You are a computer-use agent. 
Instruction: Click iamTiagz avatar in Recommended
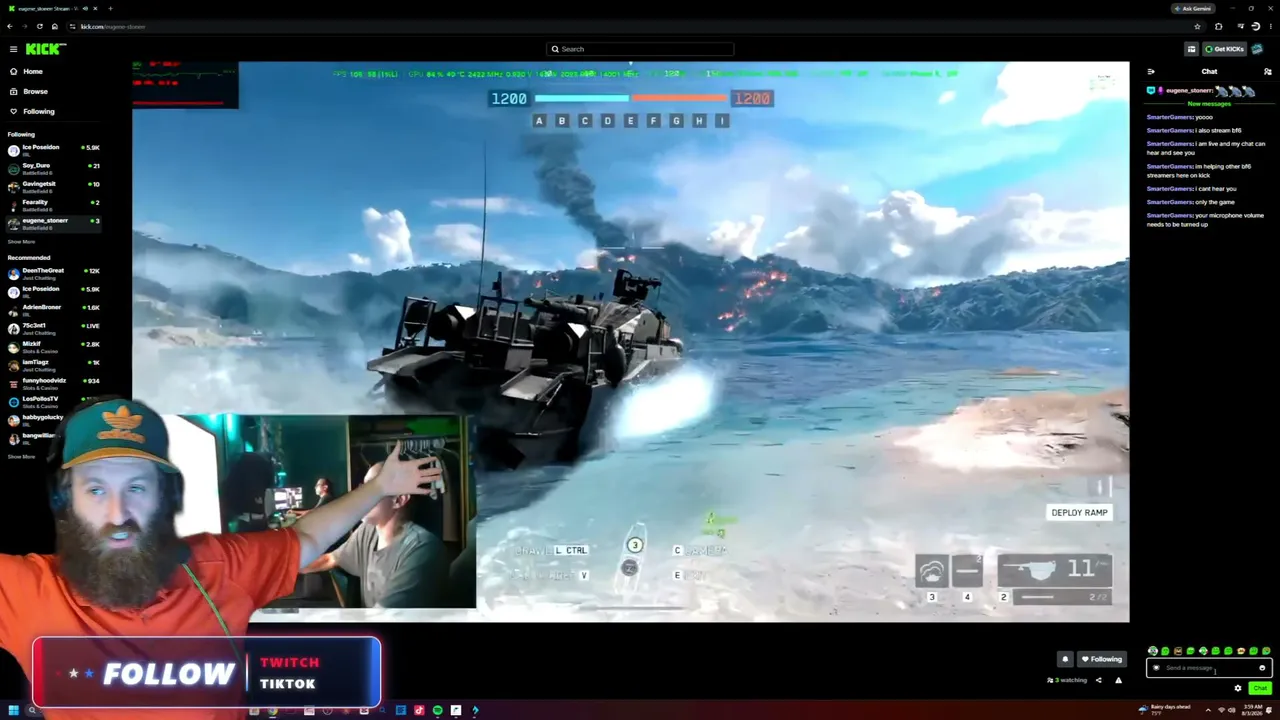[13, 364]
